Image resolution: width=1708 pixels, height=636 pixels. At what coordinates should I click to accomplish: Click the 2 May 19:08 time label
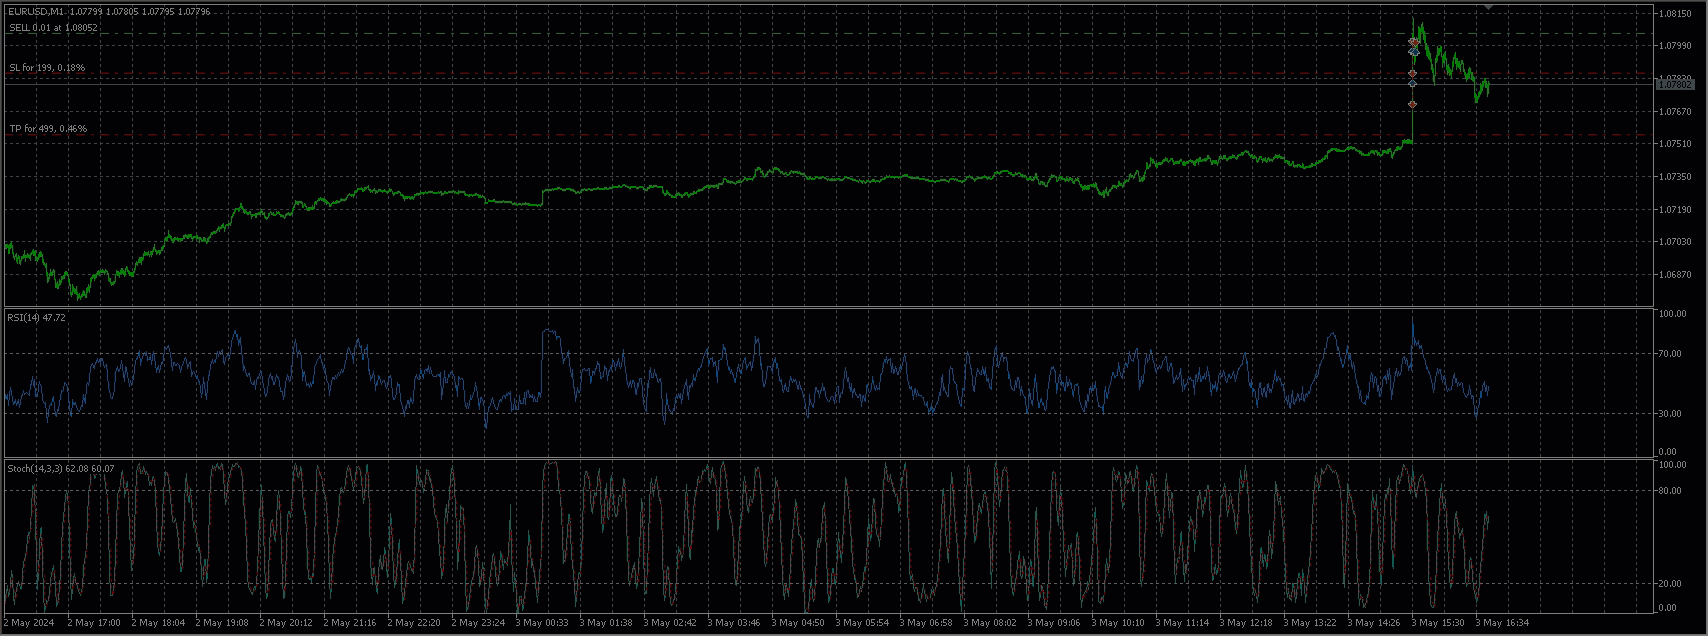(x=222, y=623)
